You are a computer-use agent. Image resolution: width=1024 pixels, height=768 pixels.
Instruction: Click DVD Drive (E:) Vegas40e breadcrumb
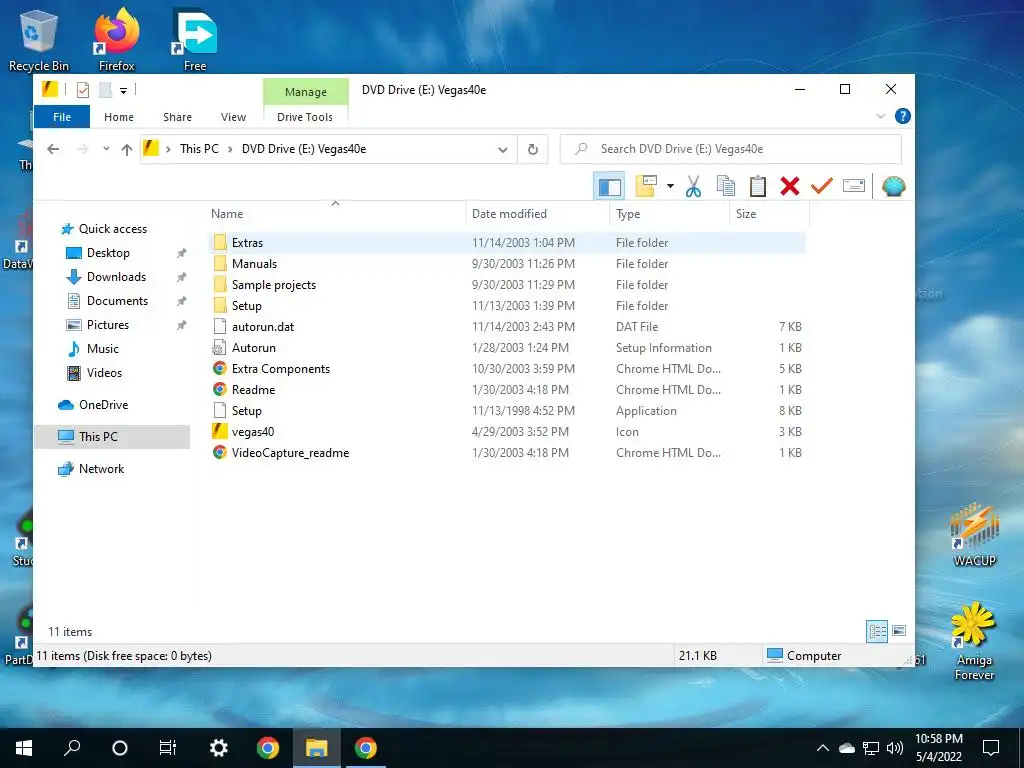304,149
